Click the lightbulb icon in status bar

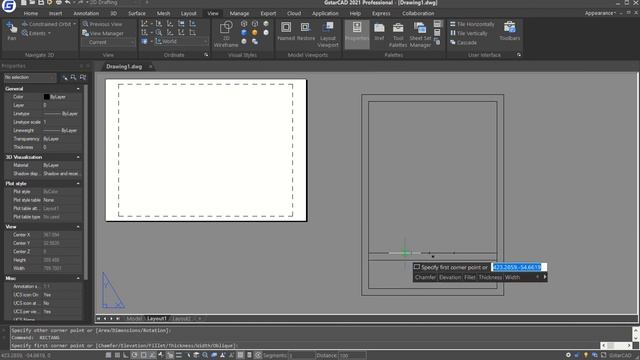click(x=586, y=356)
